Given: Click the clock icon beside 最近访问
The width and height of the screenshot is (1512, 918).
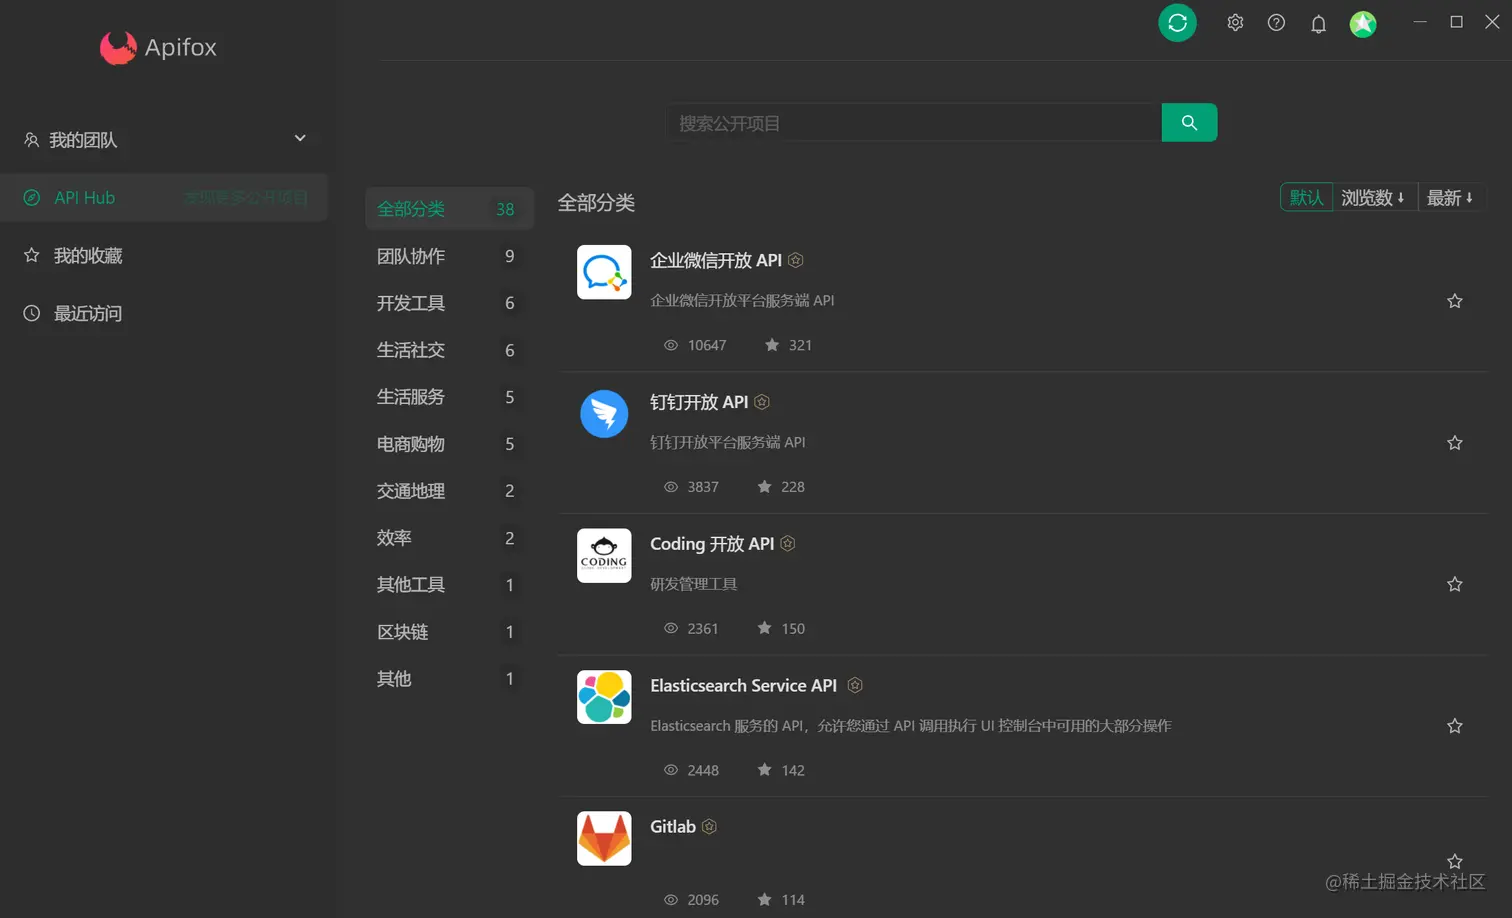Looking at the screenshot, I should pyautogui.click(x=32, y=313).
